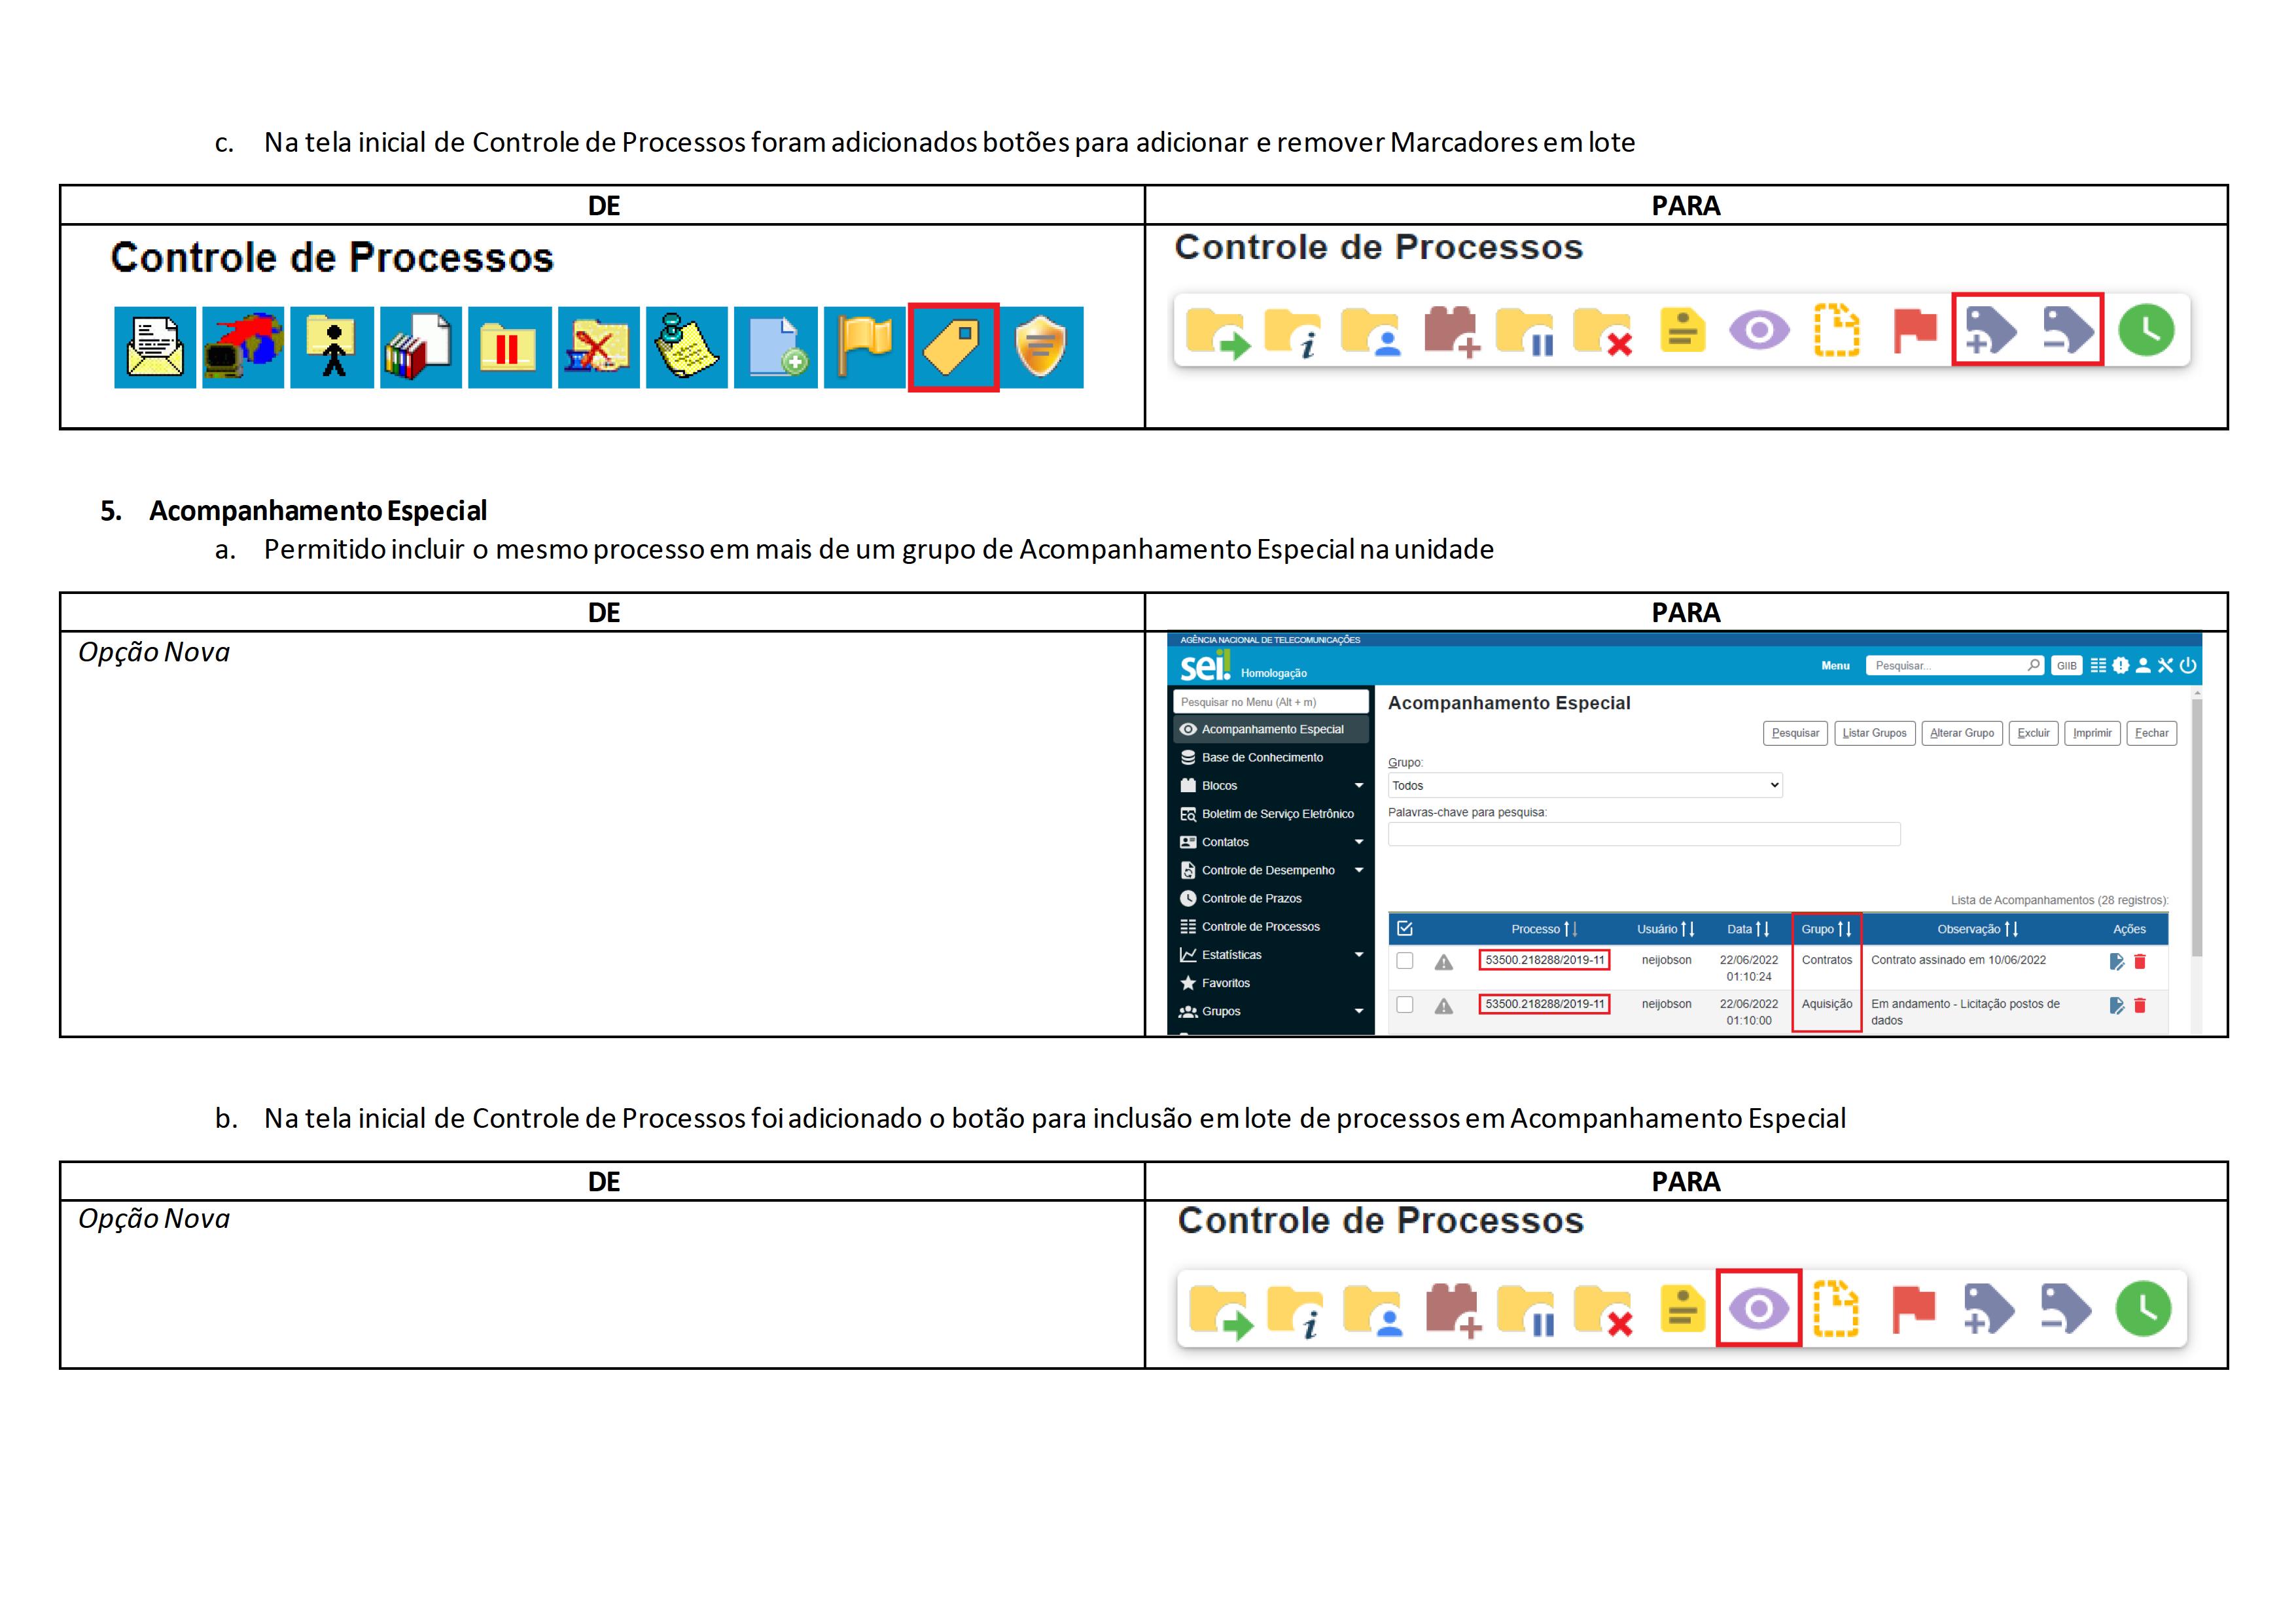This screenshot has width=2296, height=1623.
Task: Click the tools/settings icon in SEI header
Action: click(2165, 666)
